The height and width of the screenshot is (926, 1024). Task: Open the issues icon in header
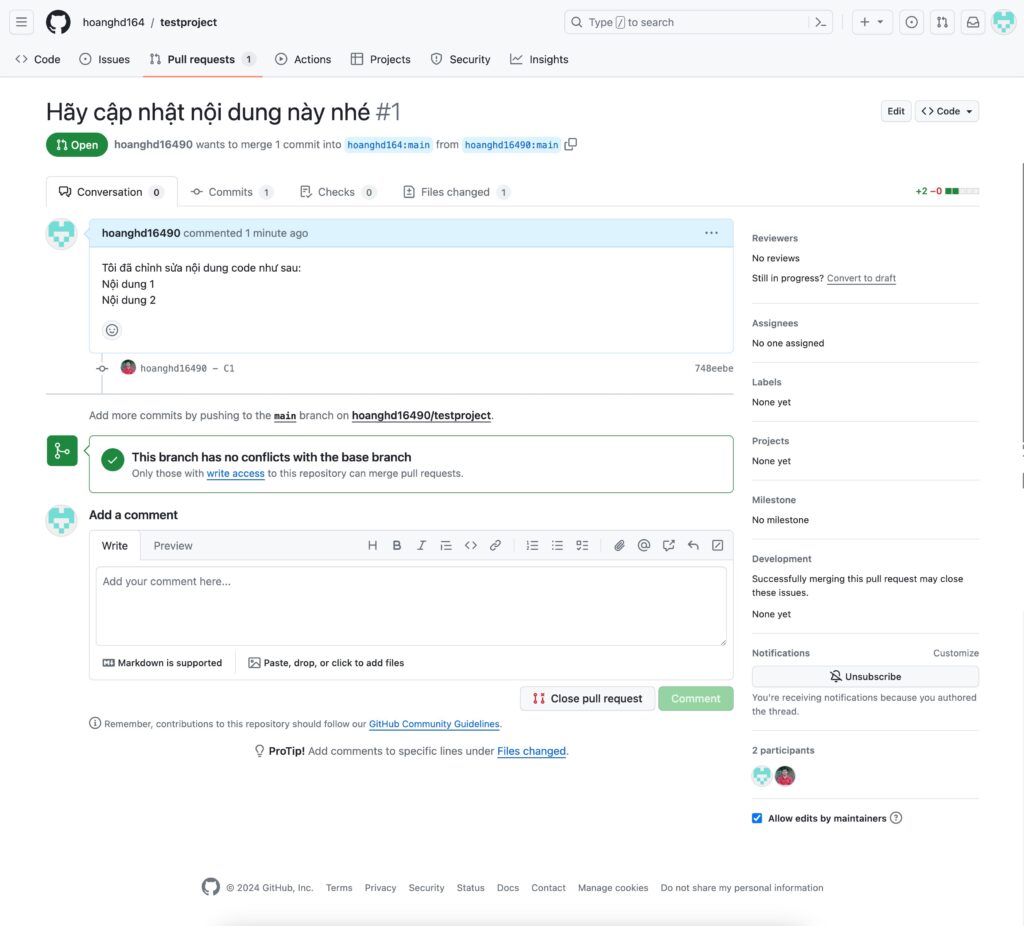point(911,22)
